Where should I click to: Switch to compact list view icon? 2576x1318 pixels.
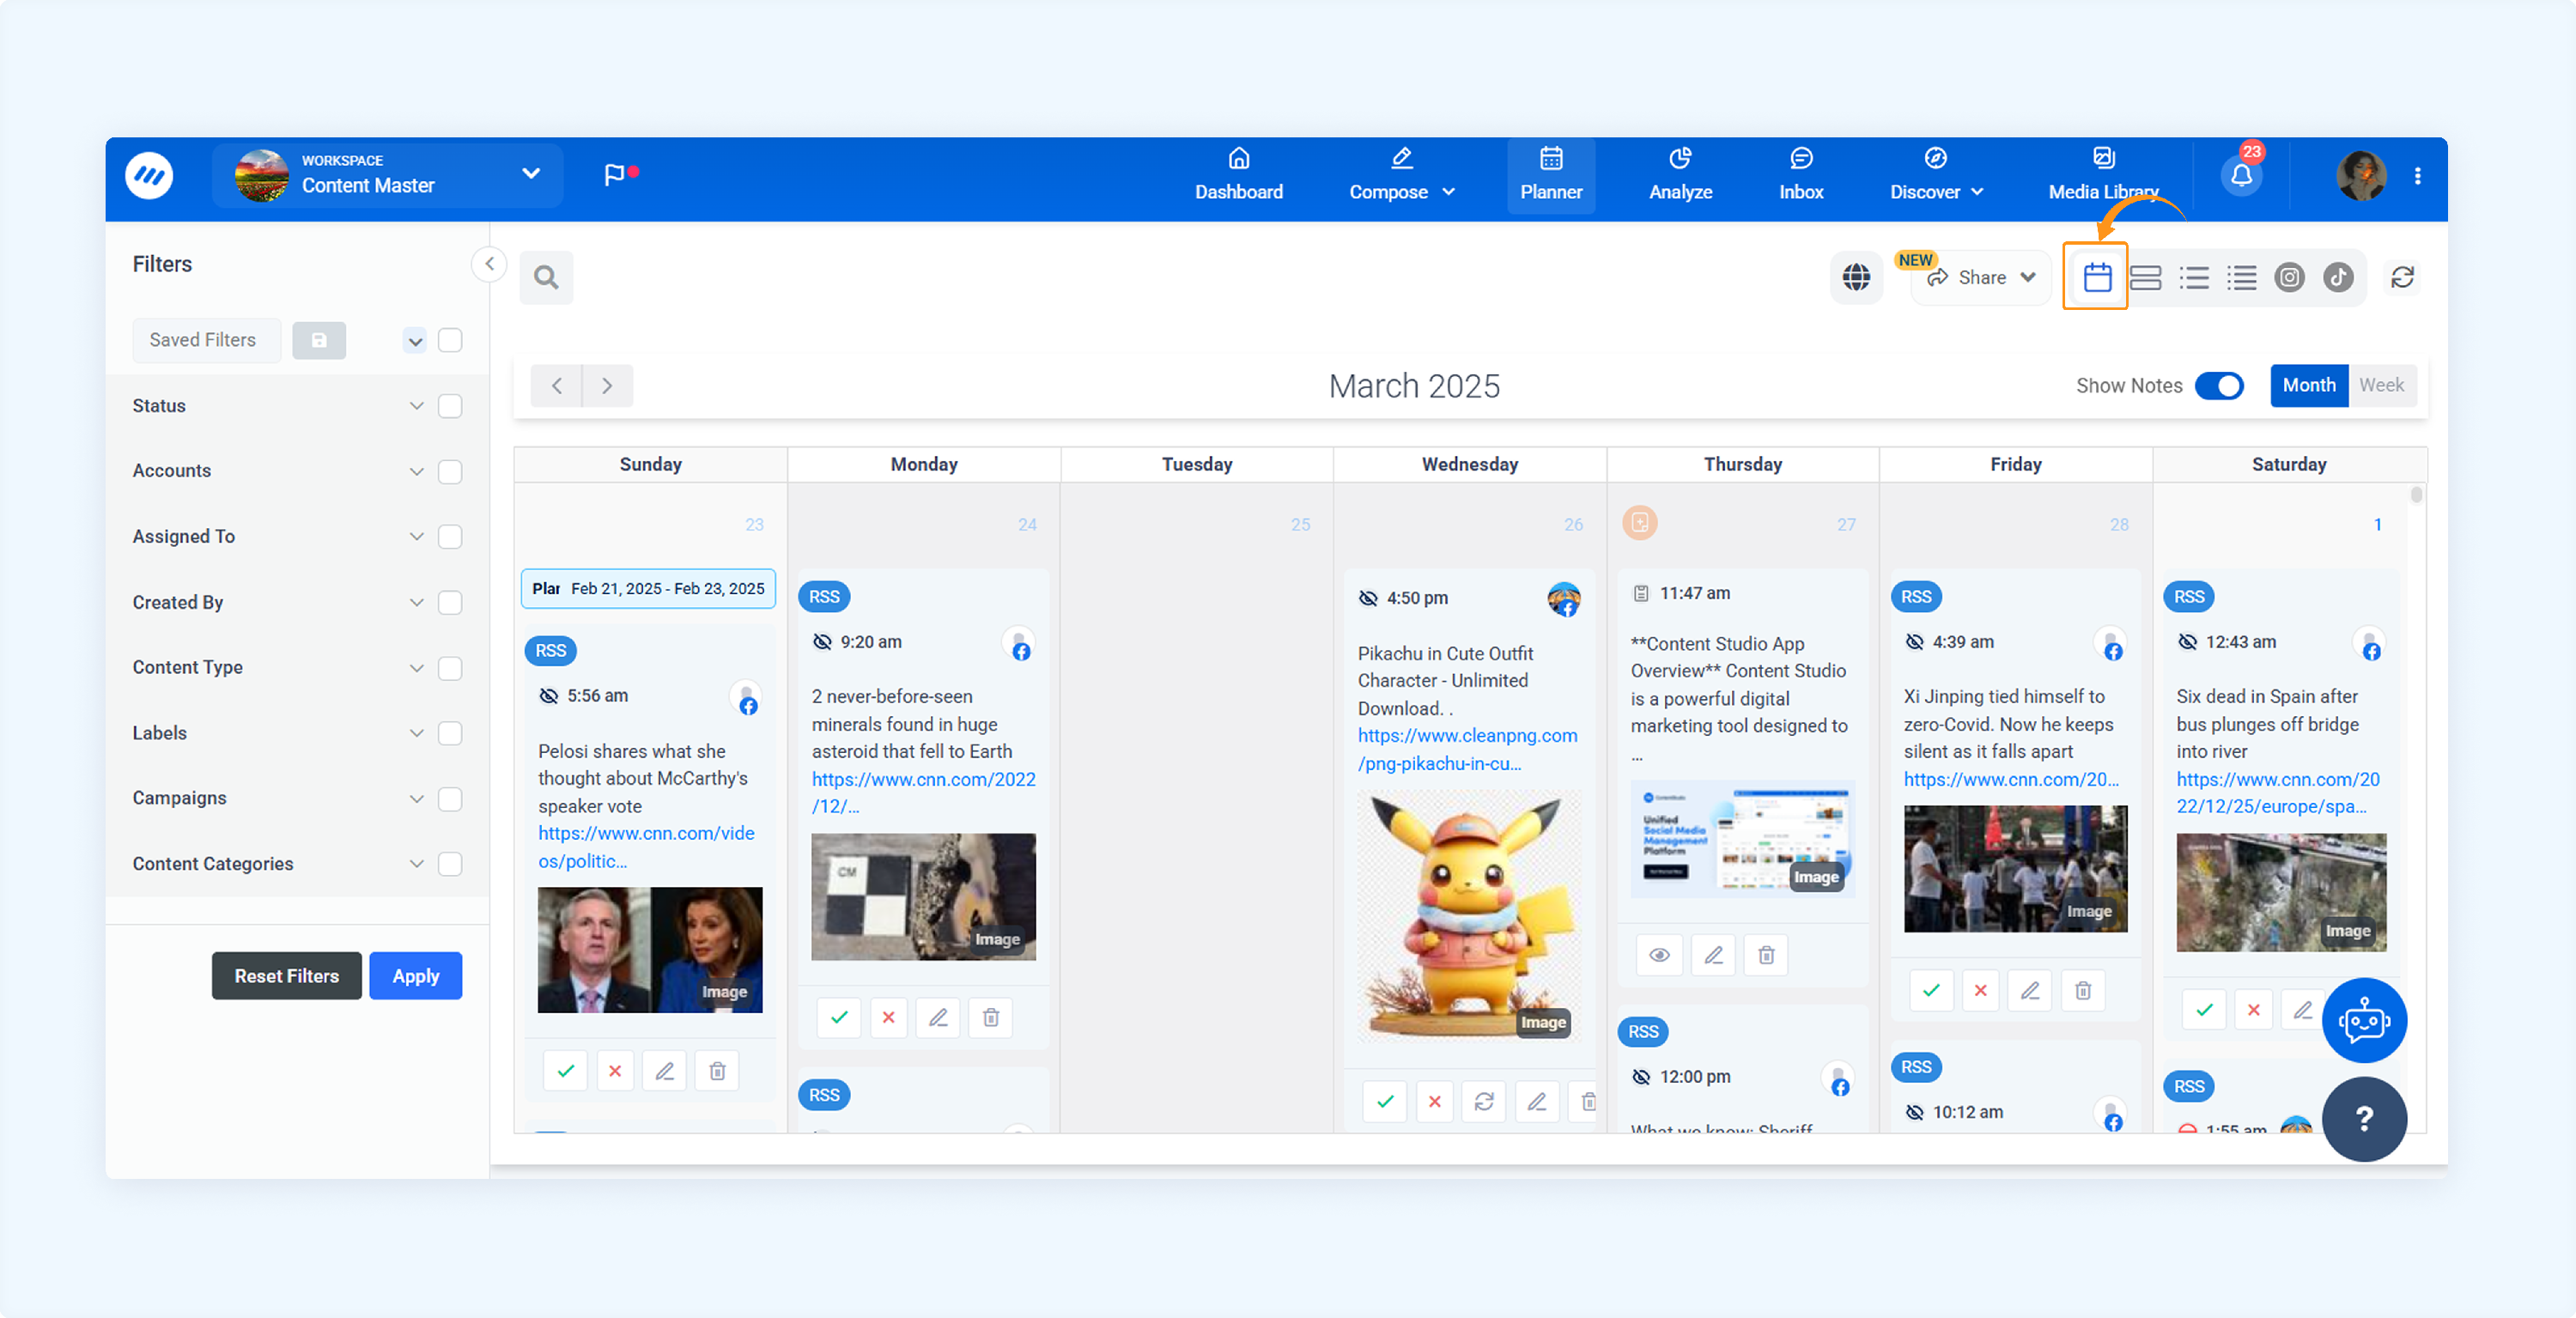click(x=2241, y=277)
